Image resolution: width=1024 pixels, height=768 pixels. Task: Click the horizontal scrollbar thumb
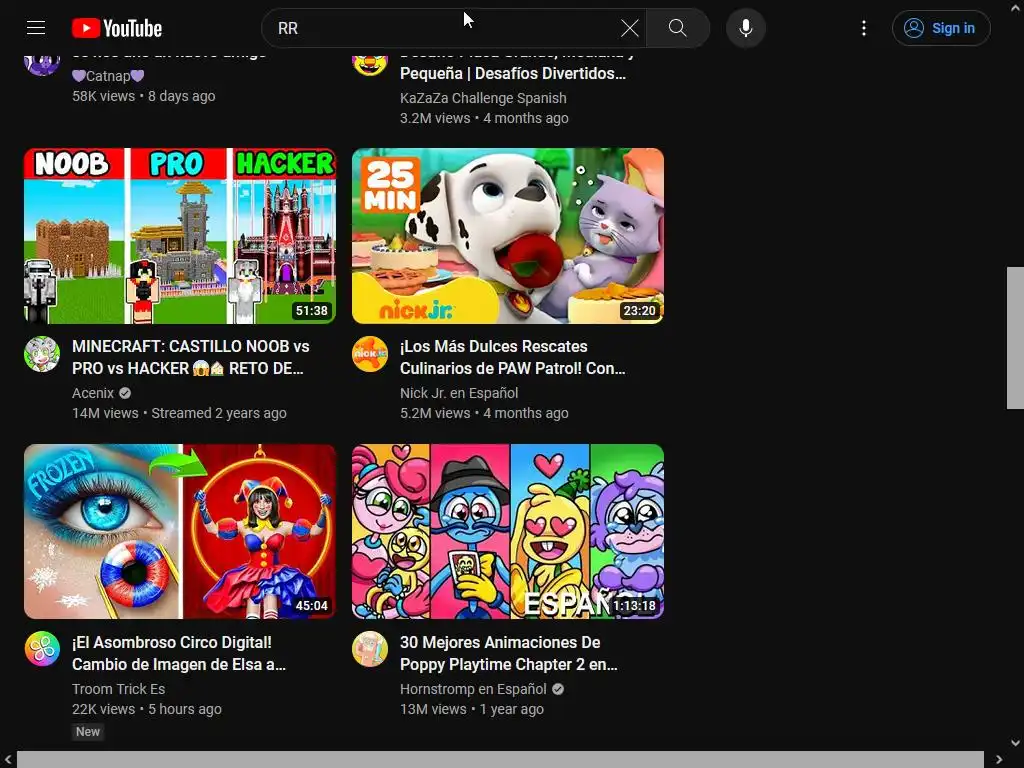(500, 760)
